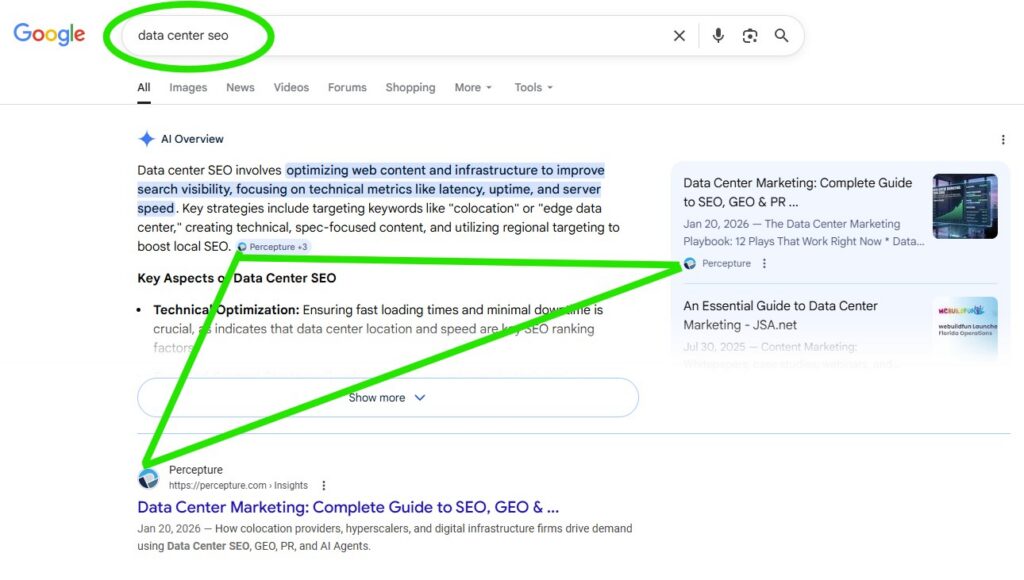Expand the More dropdown
Screen dimensions: 1024x580
coord(473,88)
